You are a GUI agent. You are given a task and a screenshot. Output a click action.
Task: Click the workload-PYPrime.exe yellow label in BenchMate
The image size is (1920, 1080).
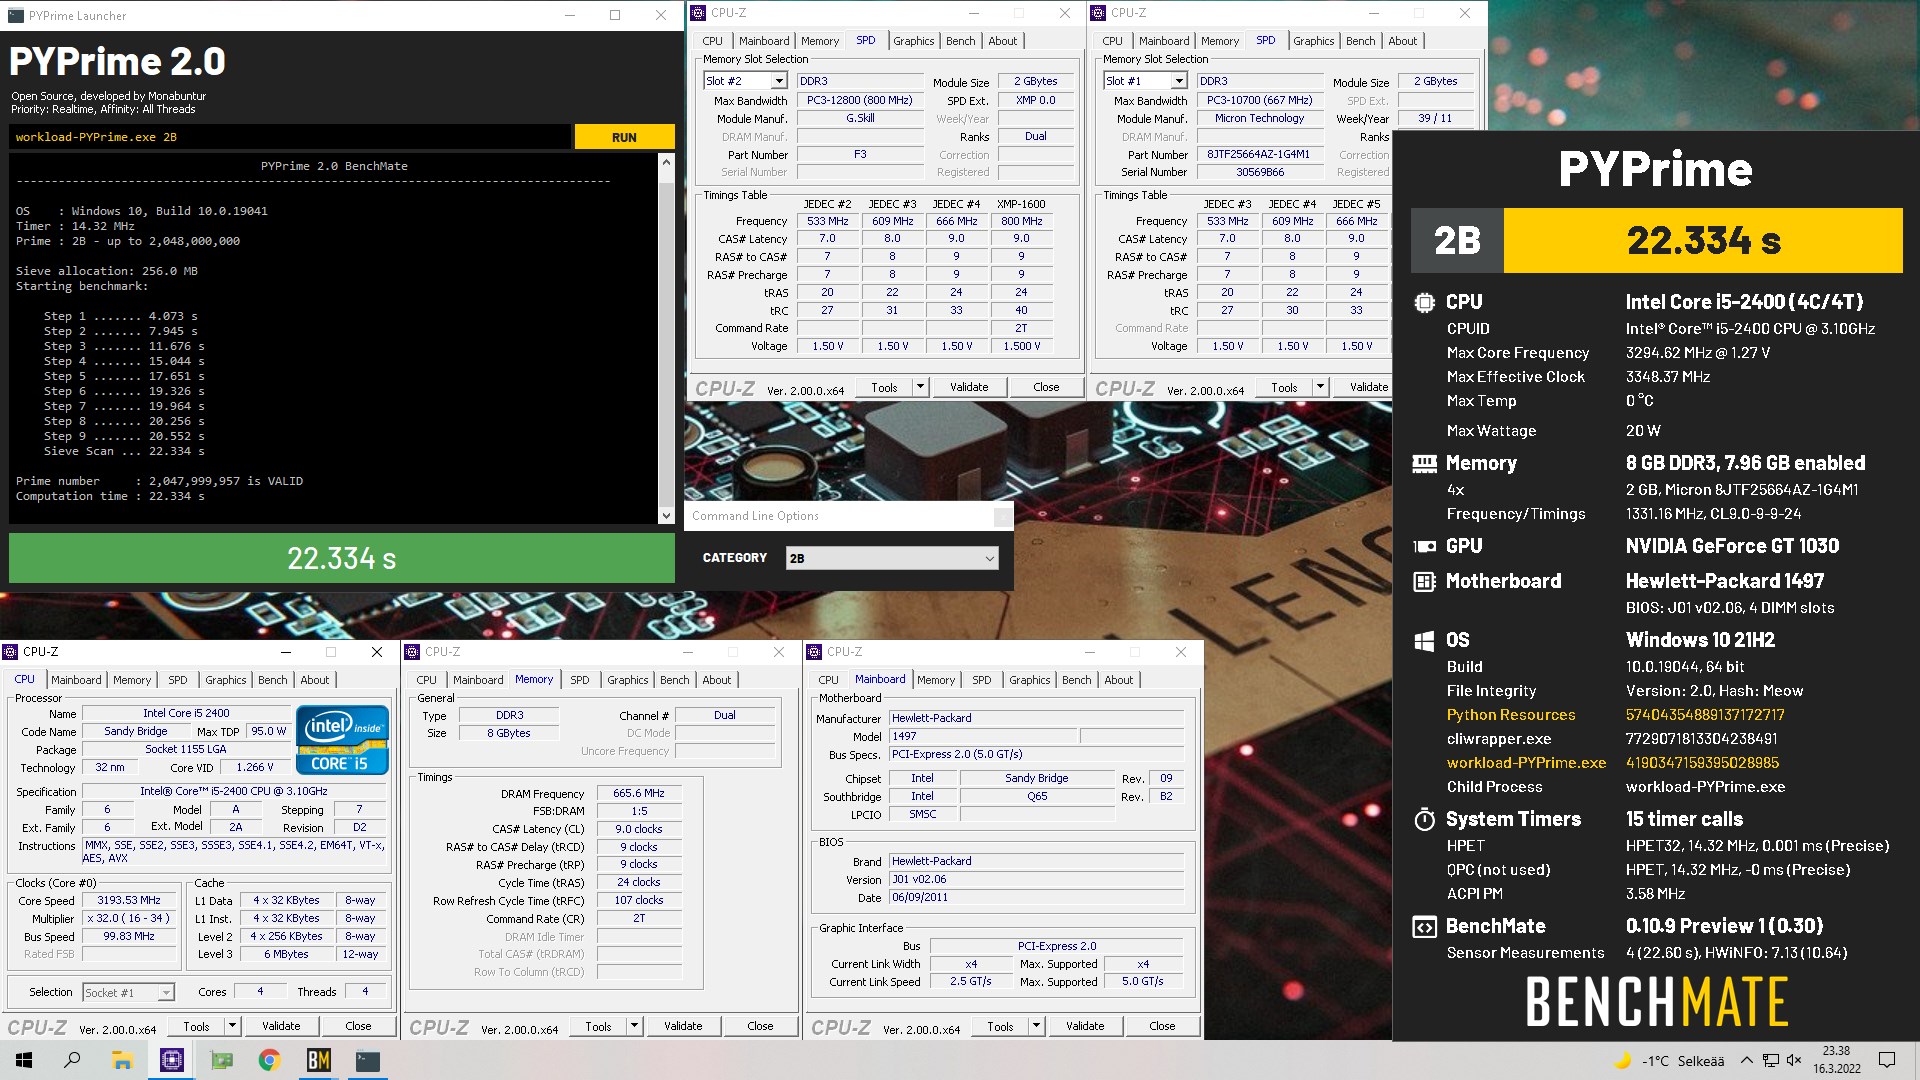pyautogui.click(x=1526, y=763)
